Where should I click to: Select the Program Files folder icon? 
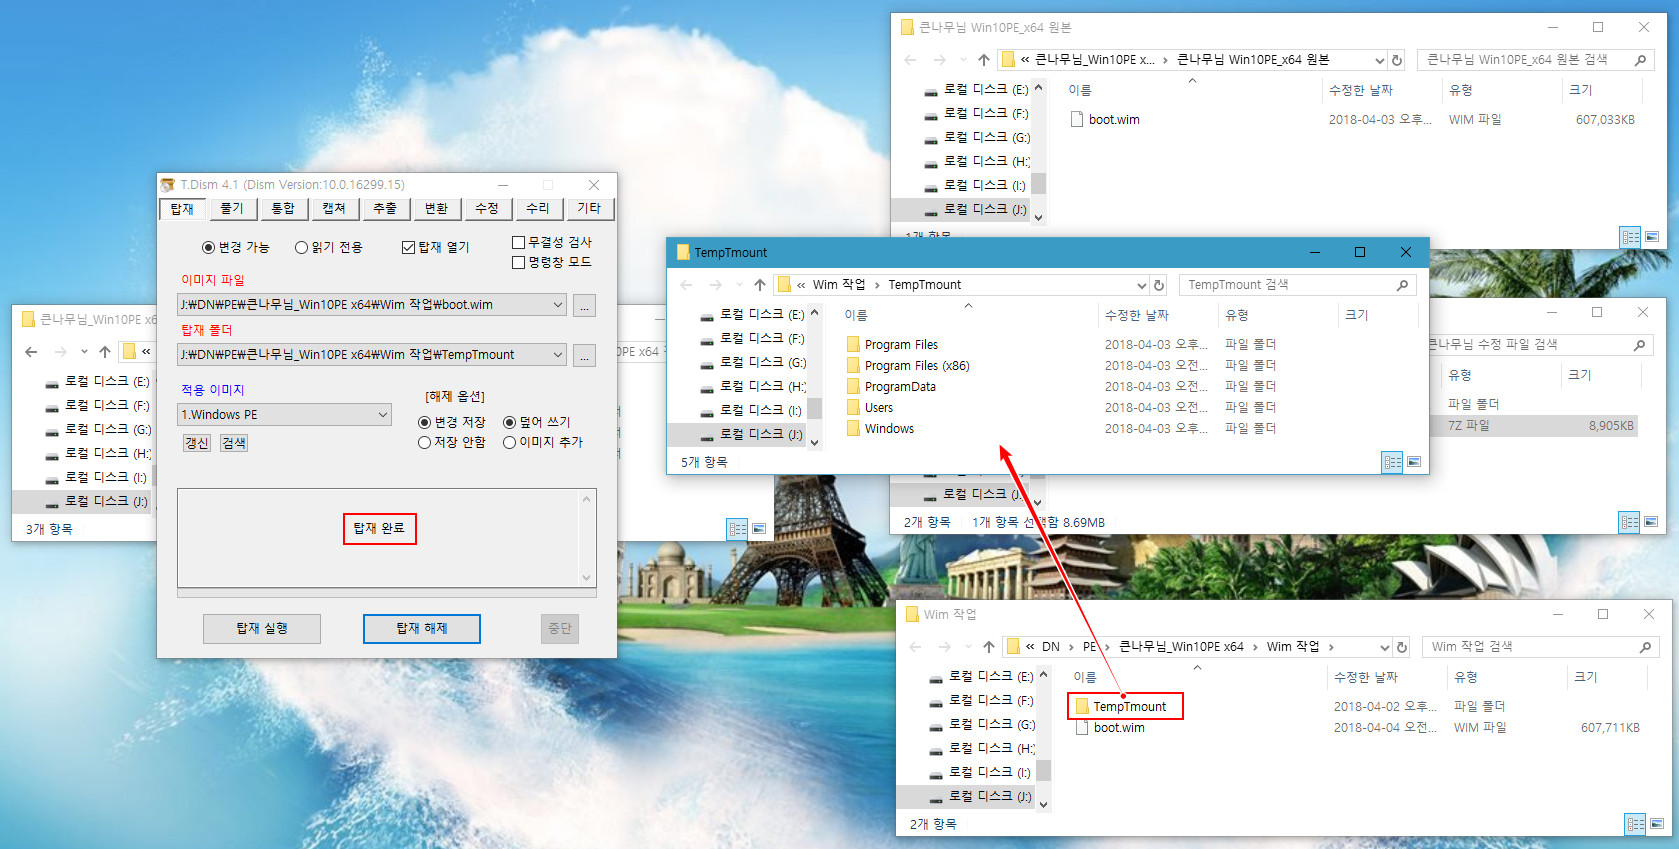pyautogui.click(x=853, y=344)
